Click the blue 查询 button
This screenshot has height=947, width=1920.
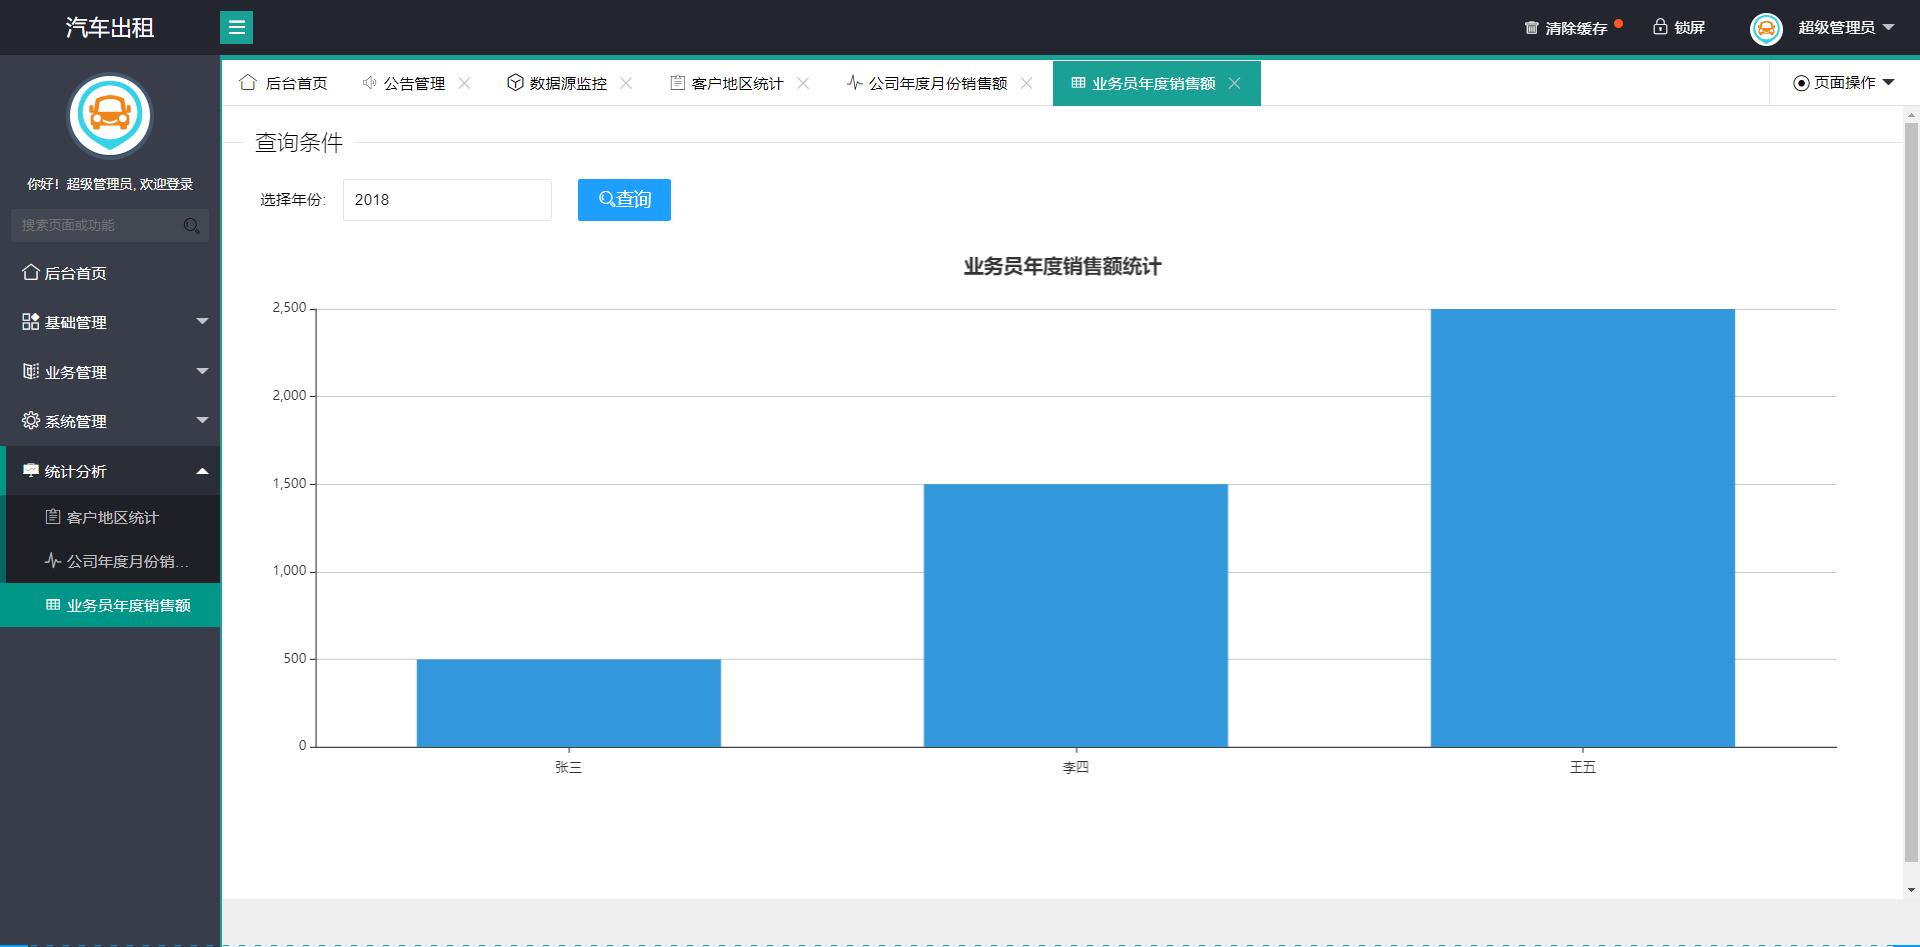coord(624,200)
